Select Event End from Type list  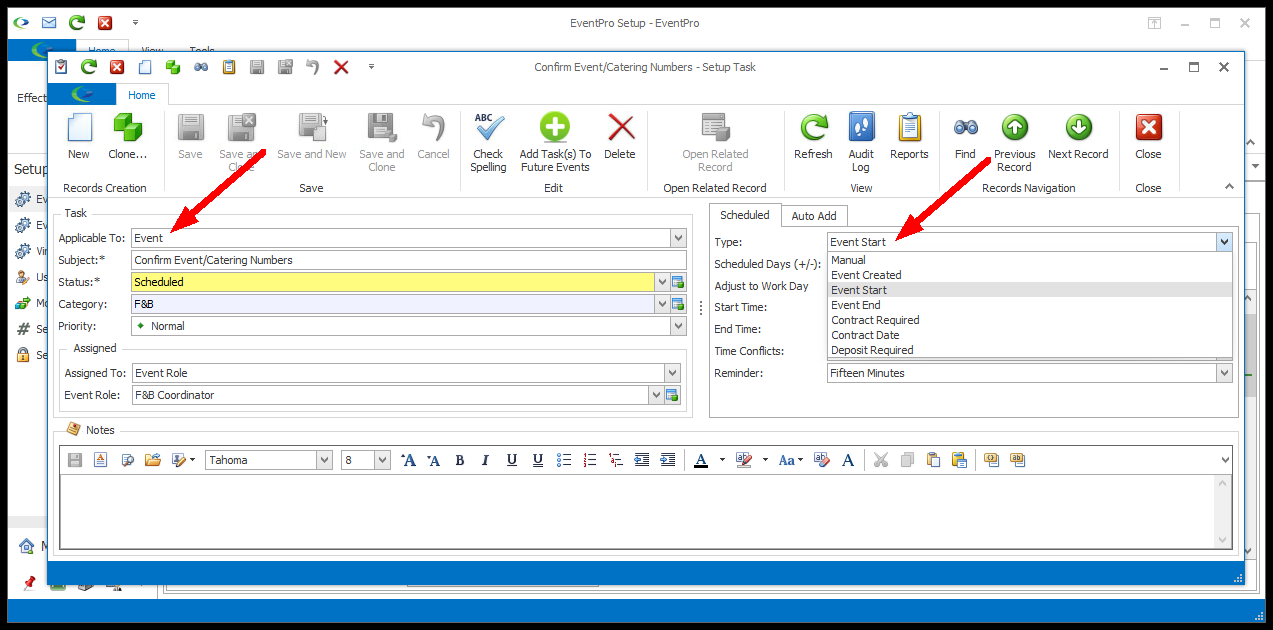(1030, 305)
